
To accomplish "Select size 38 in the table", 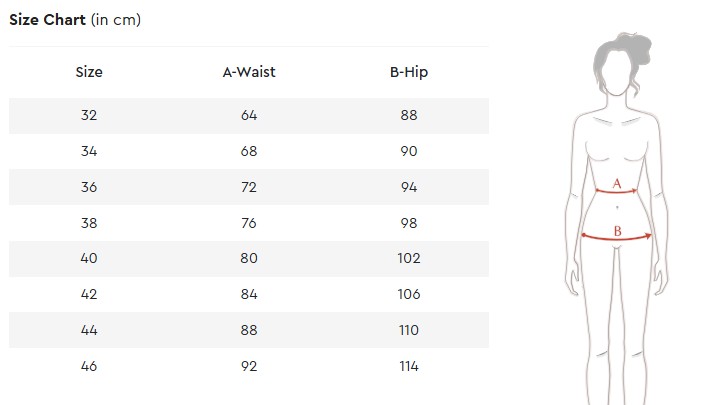I will 89,223.
